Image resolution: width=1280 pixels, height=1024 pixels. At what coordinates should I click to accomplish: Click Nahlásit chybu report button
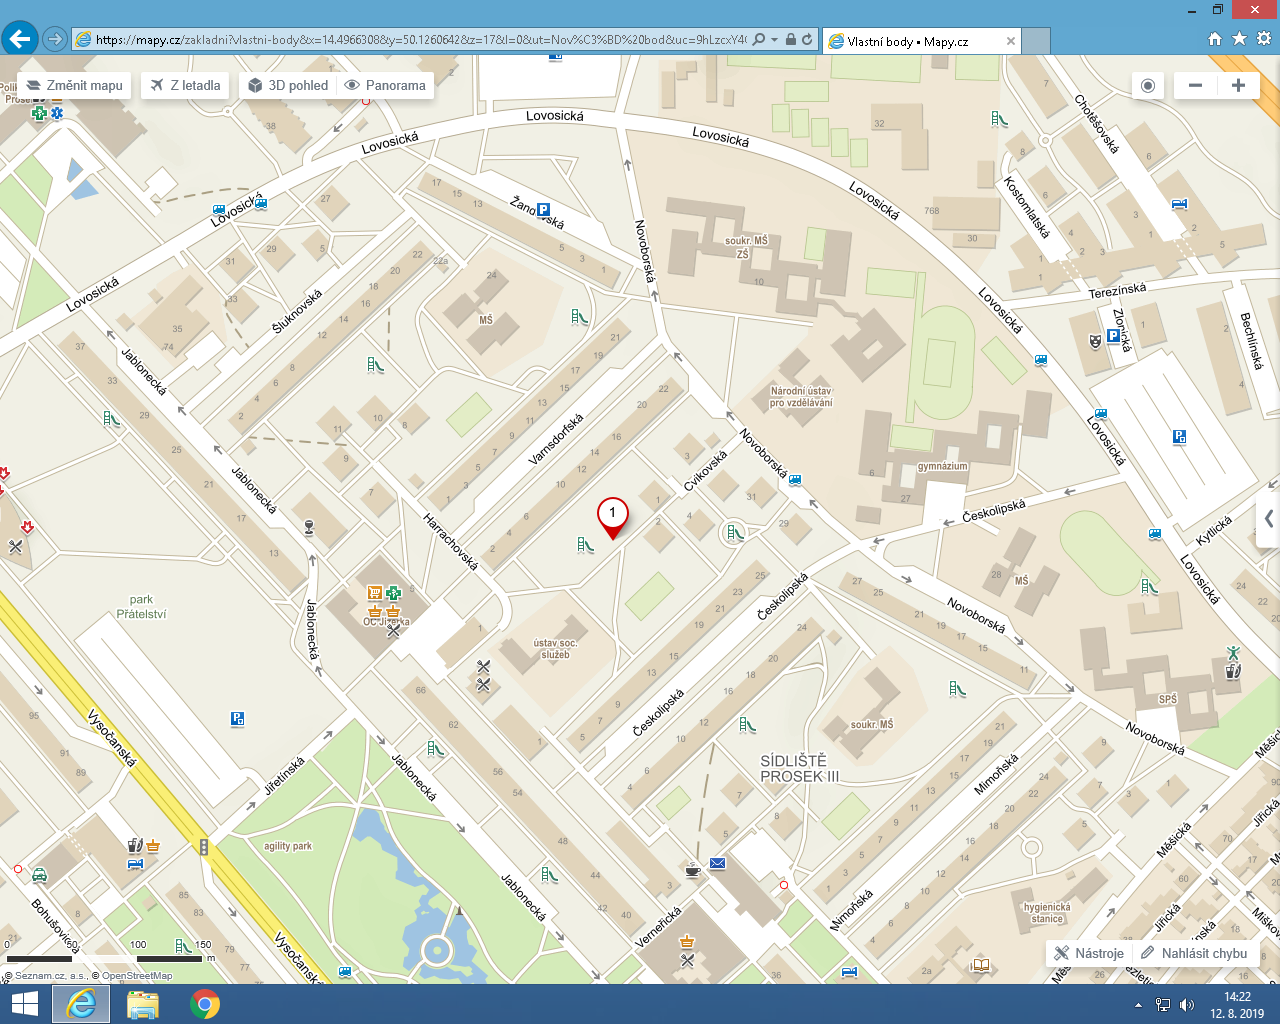1194,953
